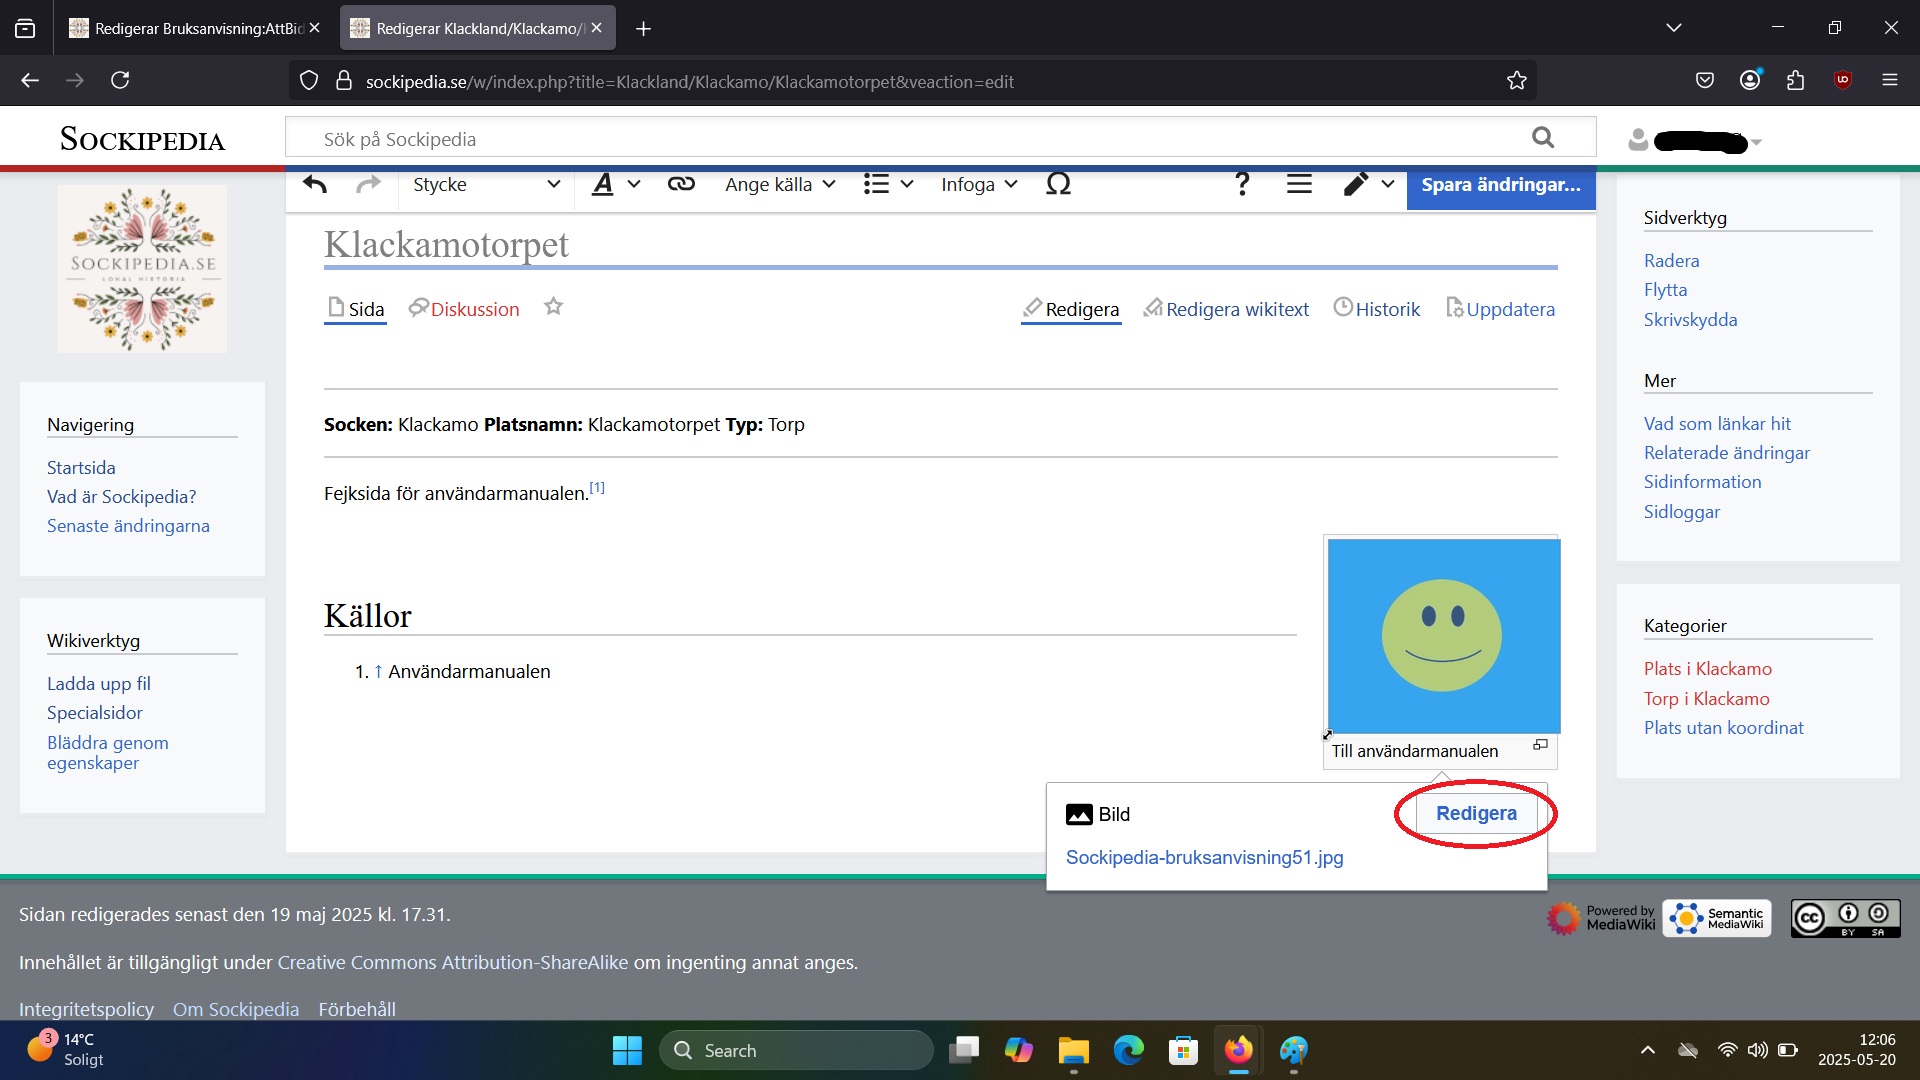The height and width of the screenshot is (1080, 1920).
Task: Click the search magnifier in Sockipedia search
Action: pyautogui.click(x=1543, y=138)
